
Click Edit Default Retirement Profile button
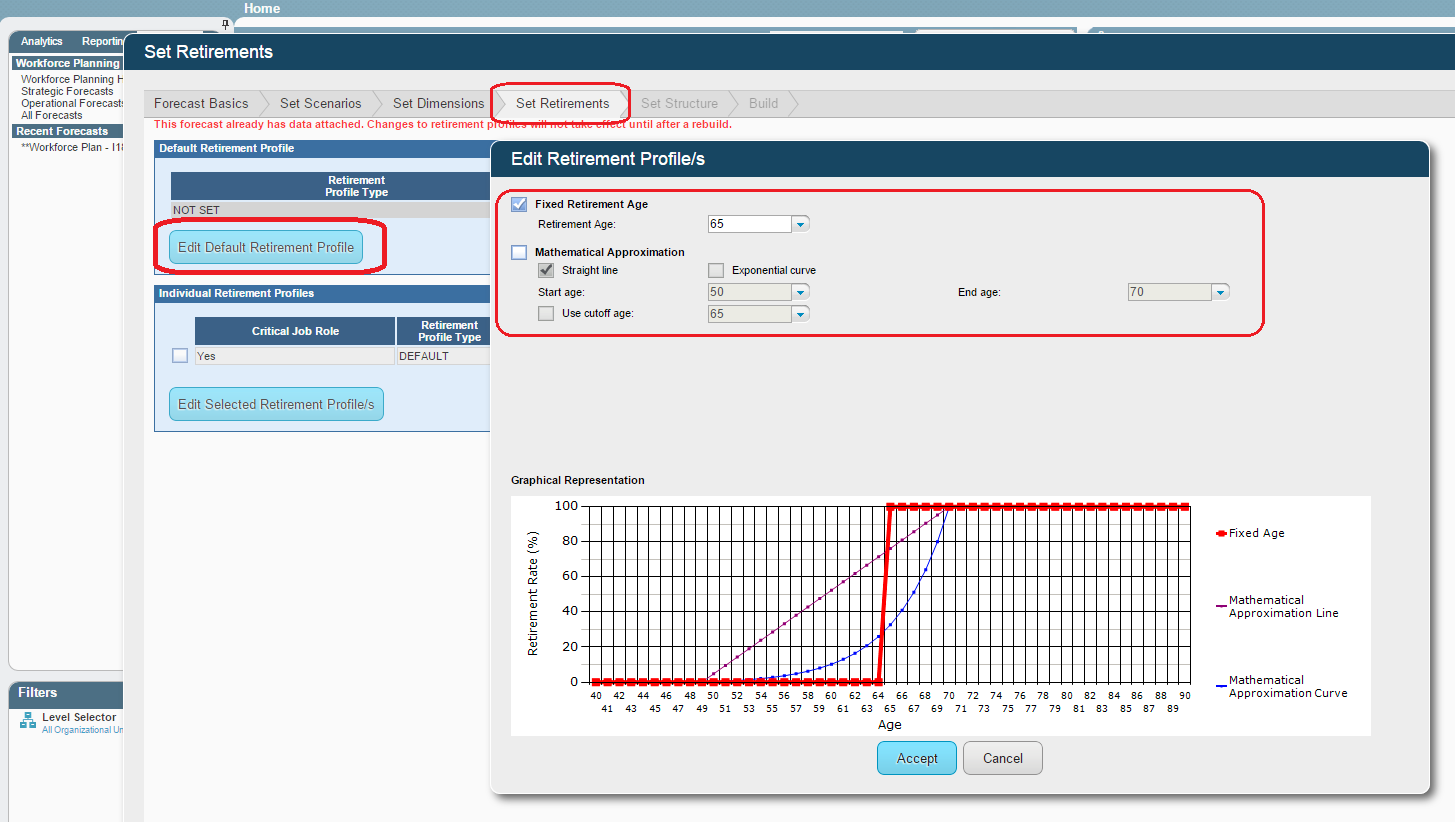[x=266, y=247]
